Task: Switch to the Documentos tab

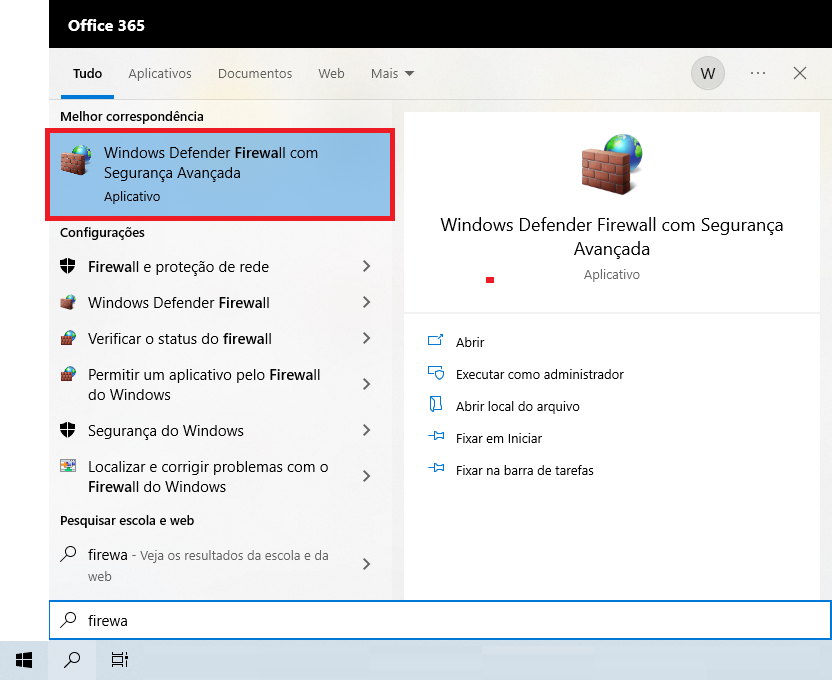Action: click(255, 74)
